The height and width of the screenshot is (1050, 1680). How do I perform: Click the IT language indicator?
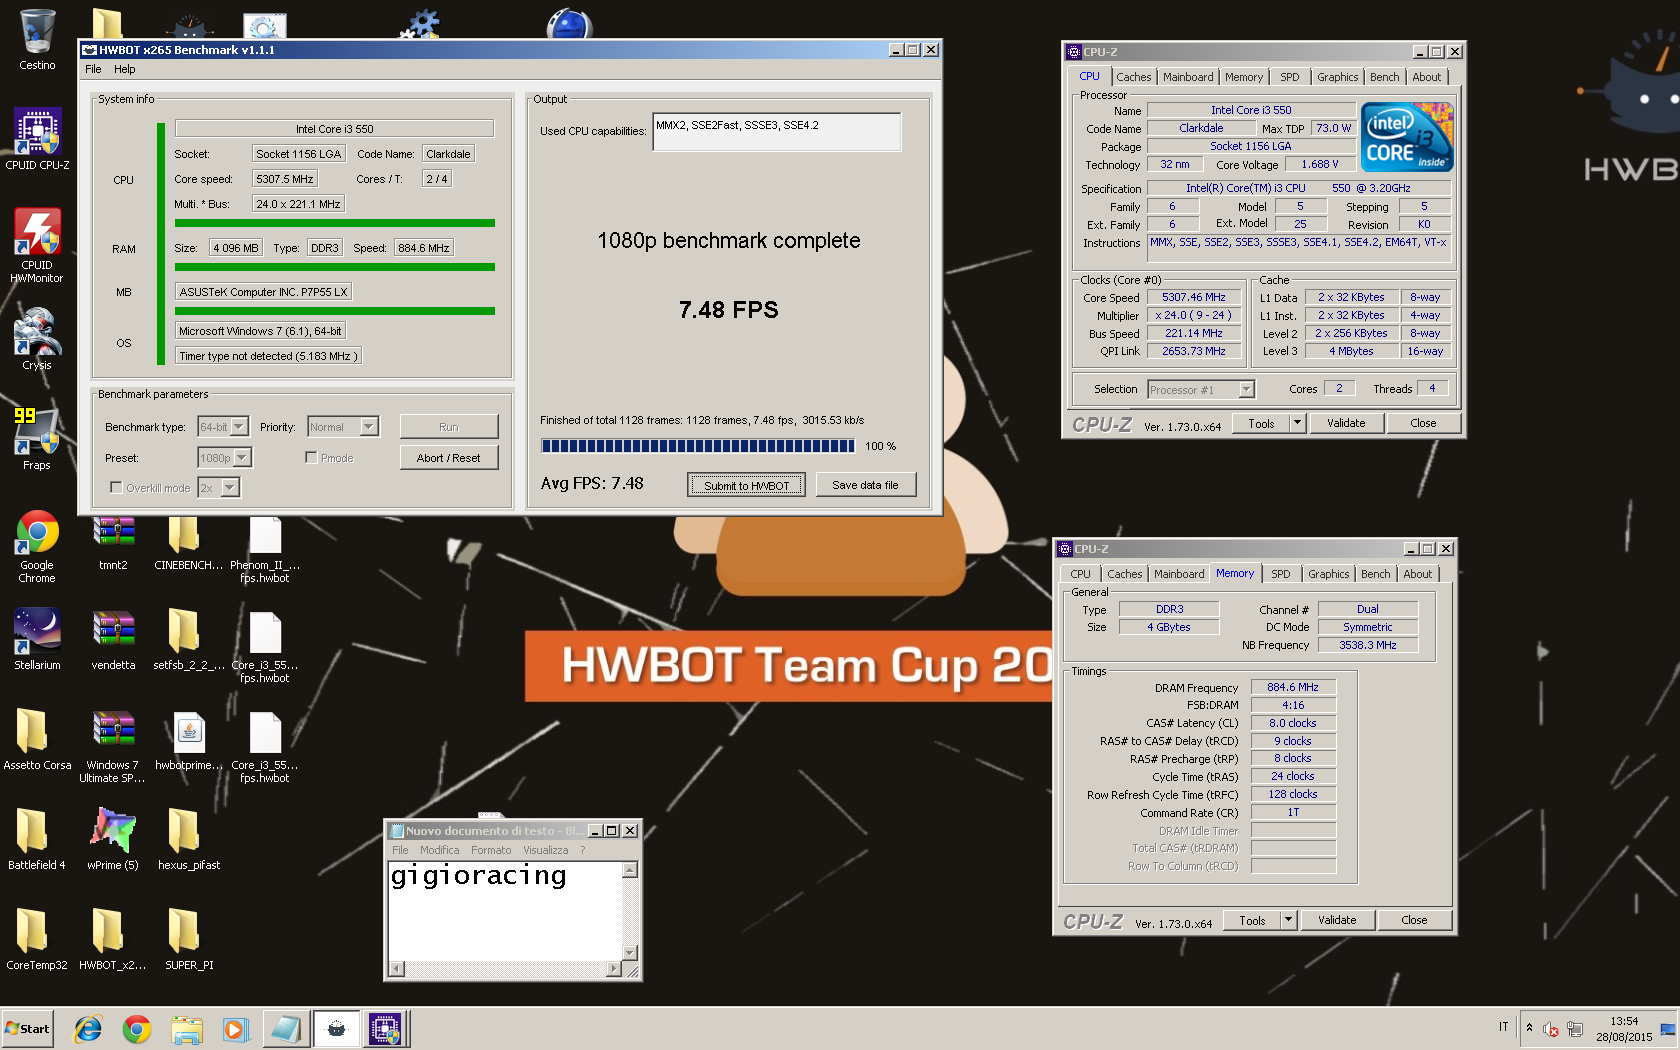tap(1503, 1027)
